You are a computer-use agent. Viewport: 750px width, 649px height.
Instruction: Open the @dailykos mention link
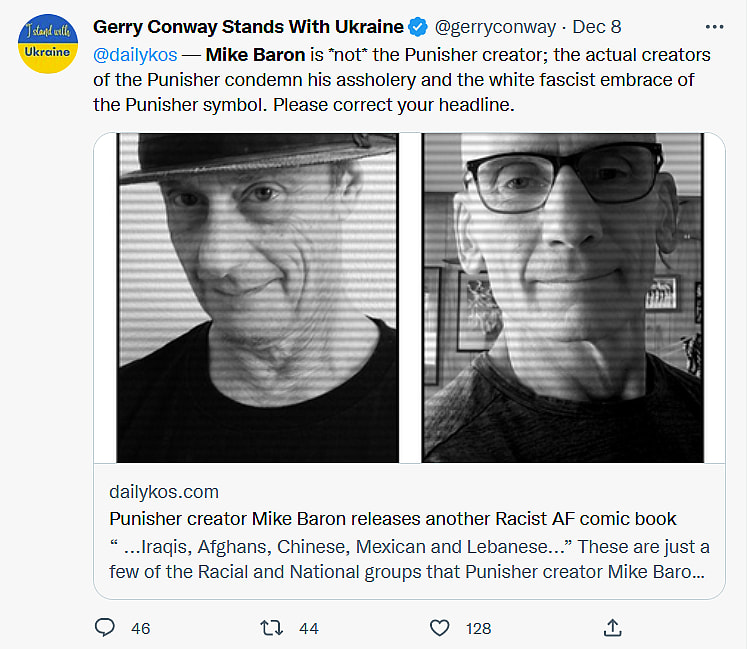[x=135, y=54]
